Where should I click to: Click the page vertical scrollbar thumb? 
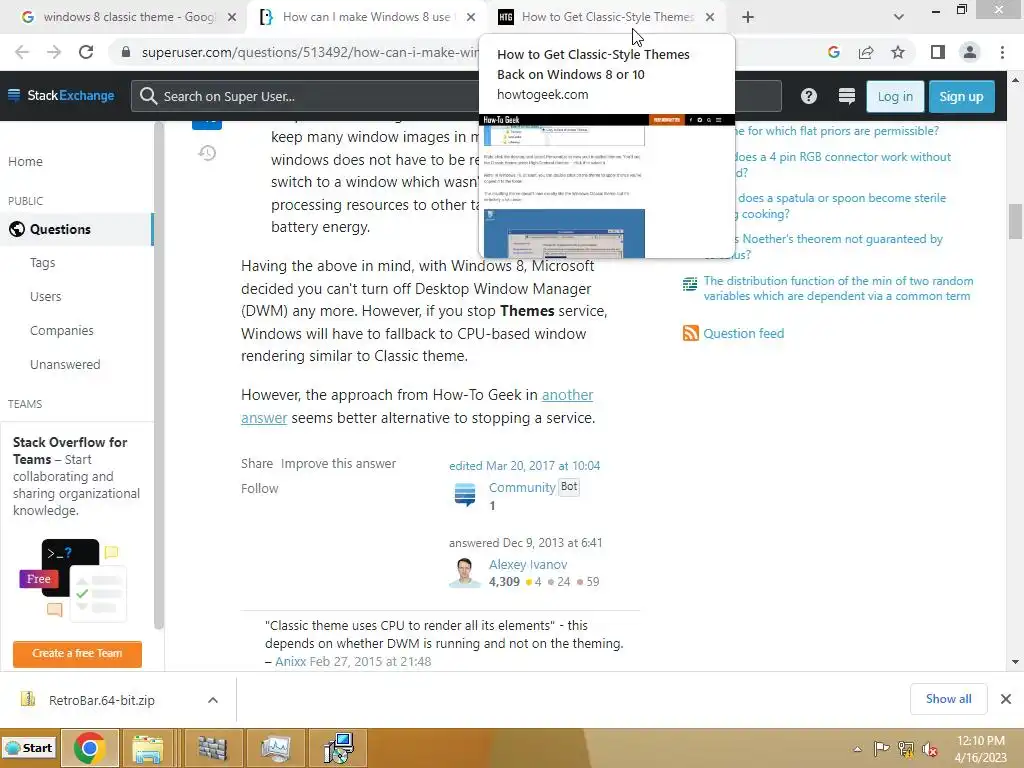(1015, 222)
